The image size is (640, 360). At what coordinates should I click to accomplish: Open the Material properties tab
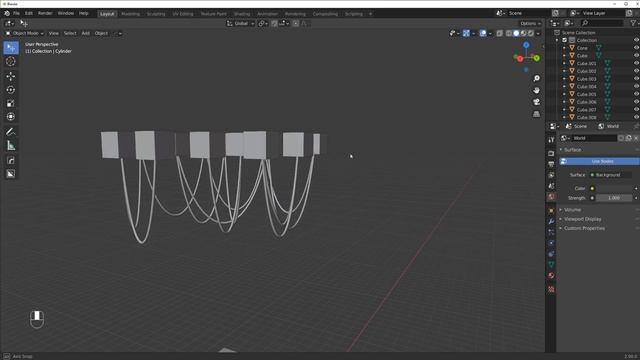tap(551, 276)
